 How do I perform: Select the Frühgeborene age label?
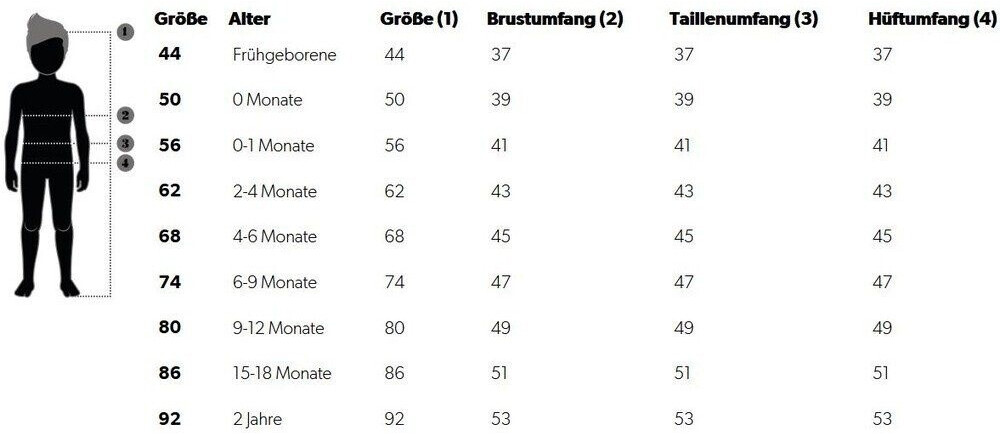point(284,55)
